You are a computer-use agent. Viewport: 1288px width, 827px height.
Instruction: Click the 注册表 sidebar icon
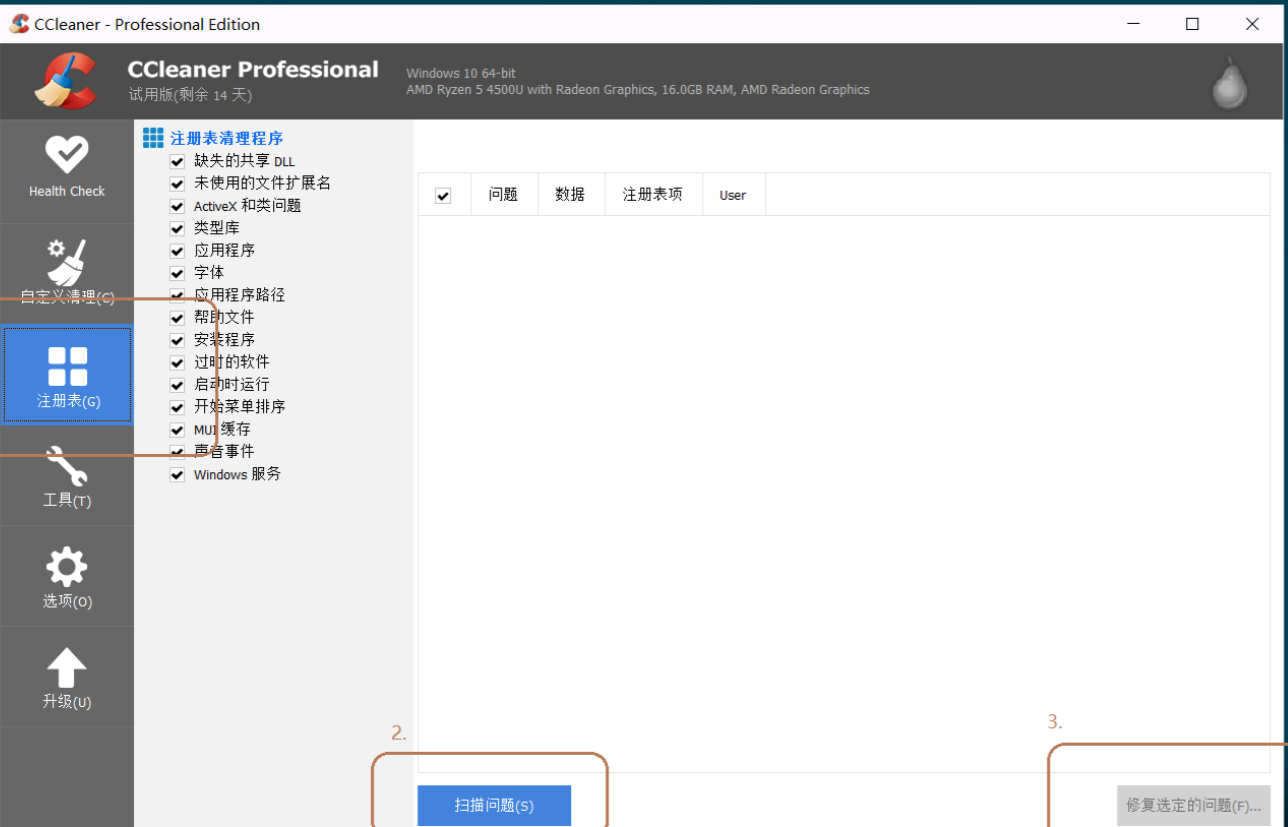66,374
